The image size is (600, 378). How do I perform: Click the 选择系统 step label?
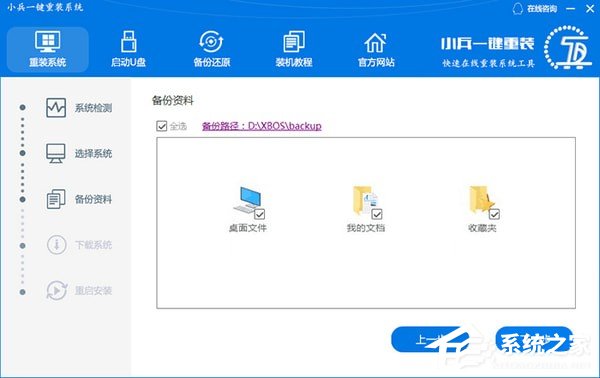93,154
